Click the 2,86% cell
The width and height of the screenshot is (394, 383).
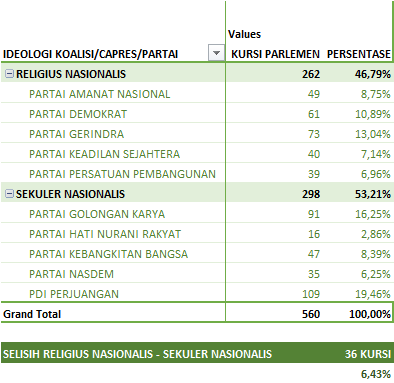(376, 234)
